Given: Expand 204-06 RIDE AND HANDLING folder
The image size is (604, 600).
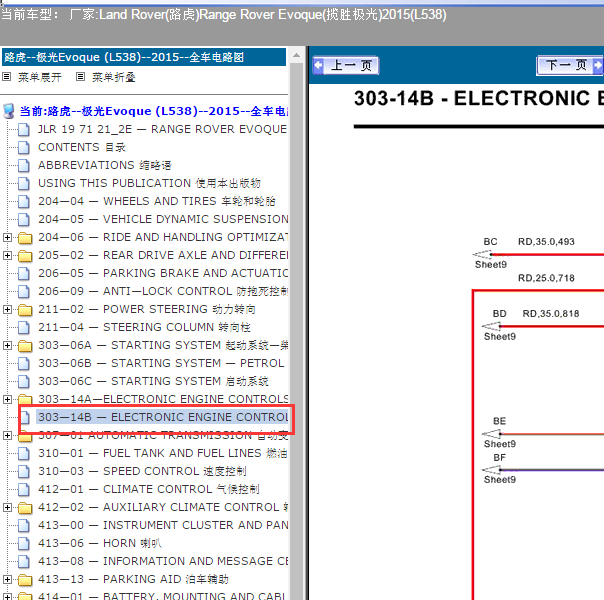Looking at the screenshot, I should point(7,237).
